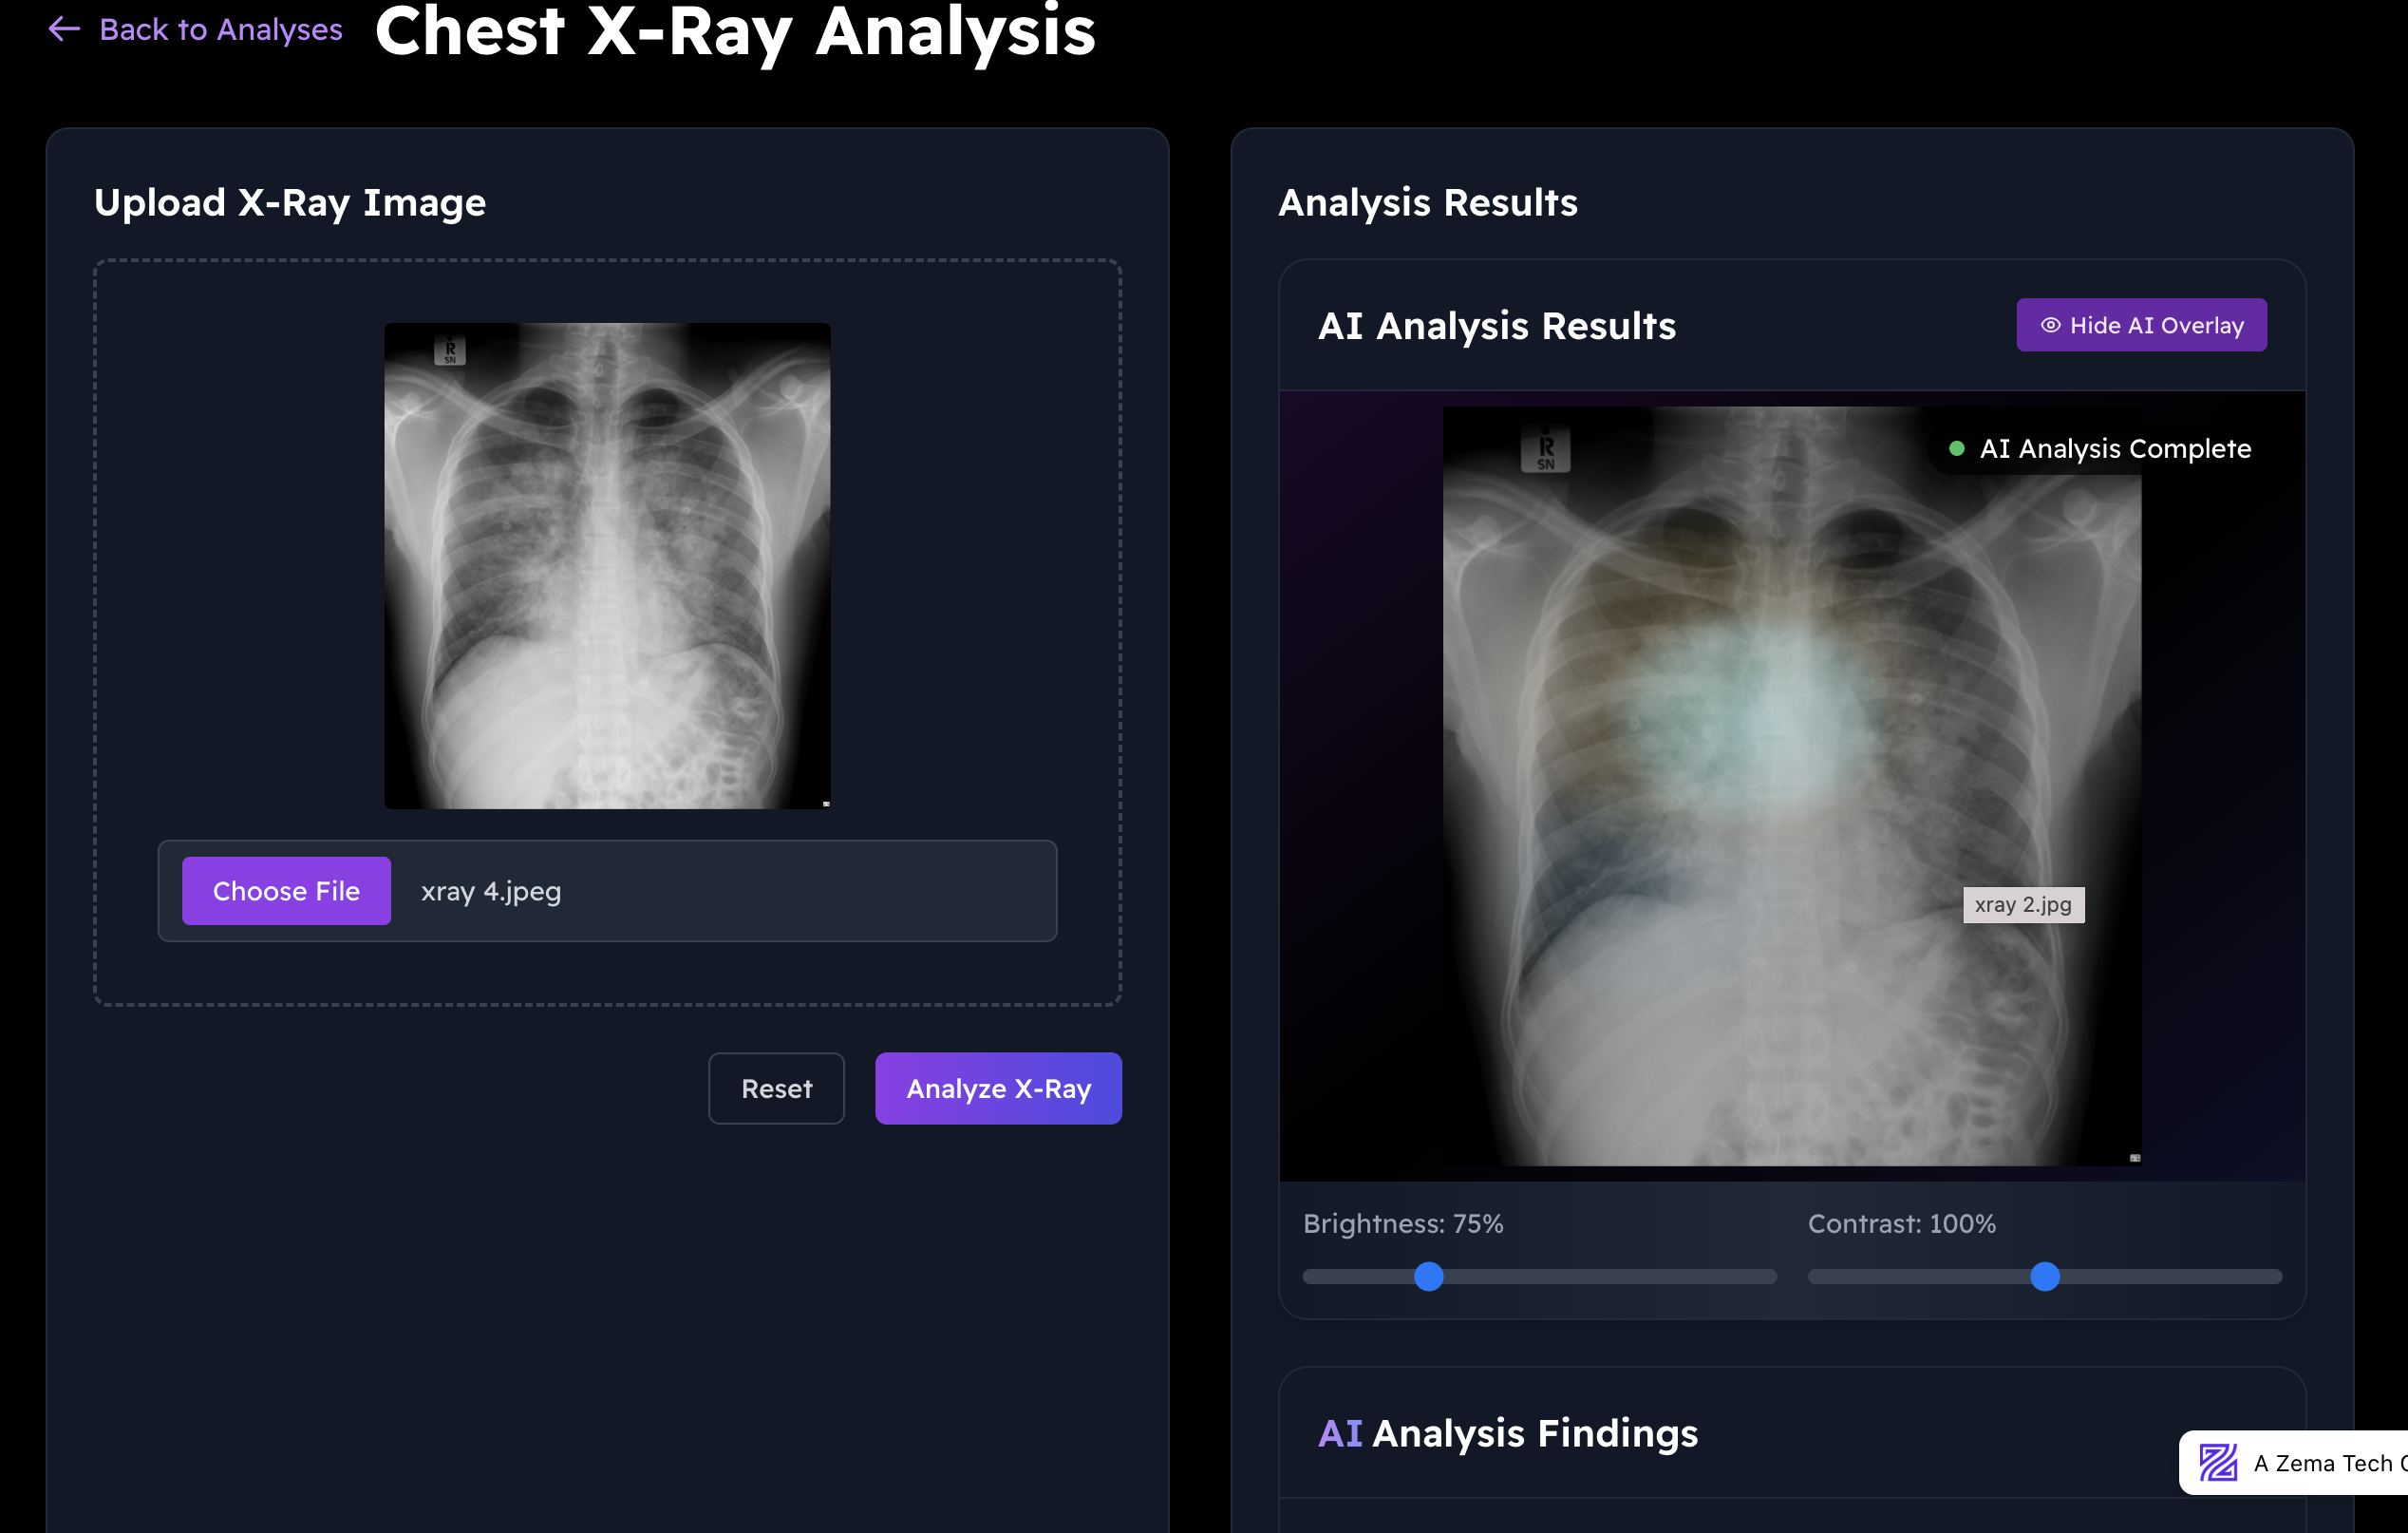Screen dimensions: 2408x1533
Task: Toggle the AI overlay visibility off
Action: [x=2141, y=325]
